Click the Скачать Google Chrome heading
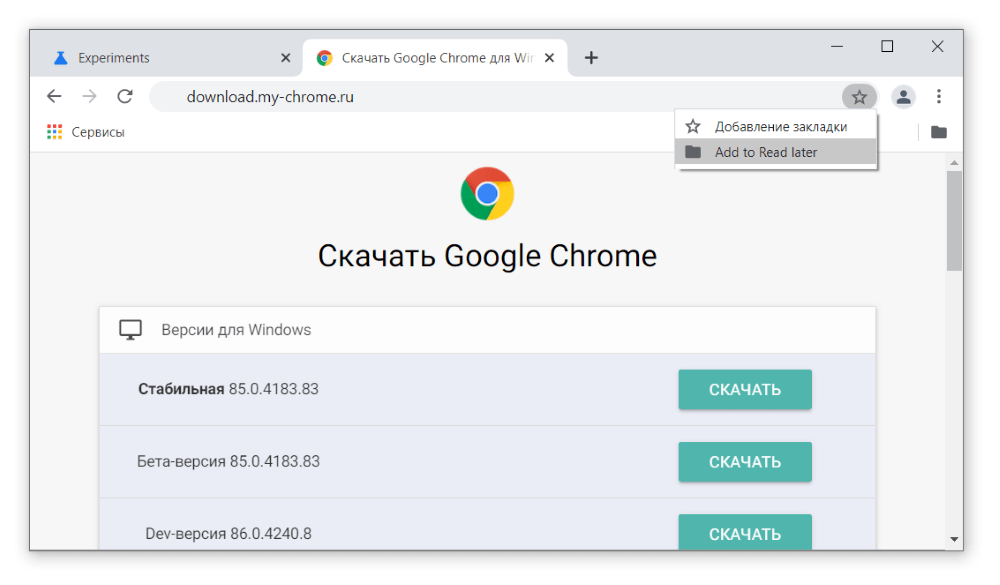This screenshot has height=585, width=1000. (x=487, y=256)
